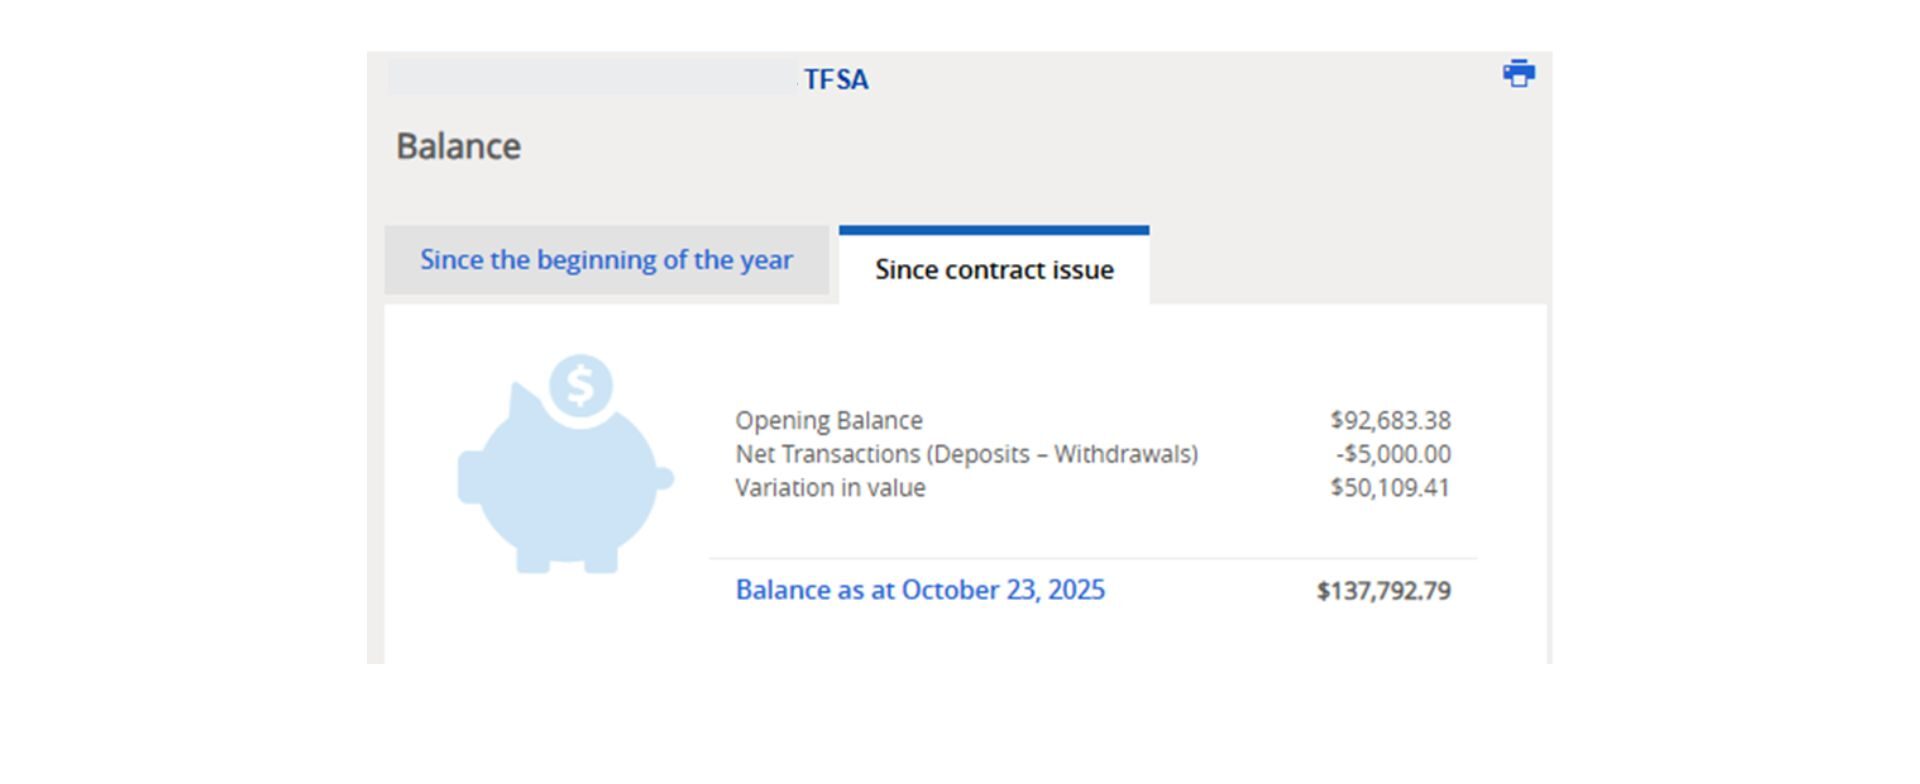Image resolution: width=1920 pixels, height=784 pixels.
Task: Click the redacted account name beside TFSA
Action: (592, 78)
